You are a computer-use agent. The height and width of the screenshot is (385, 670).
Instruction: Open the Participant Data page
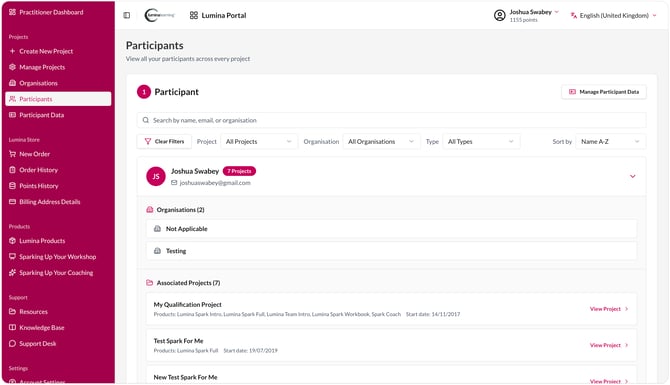[x=41, y=115]
